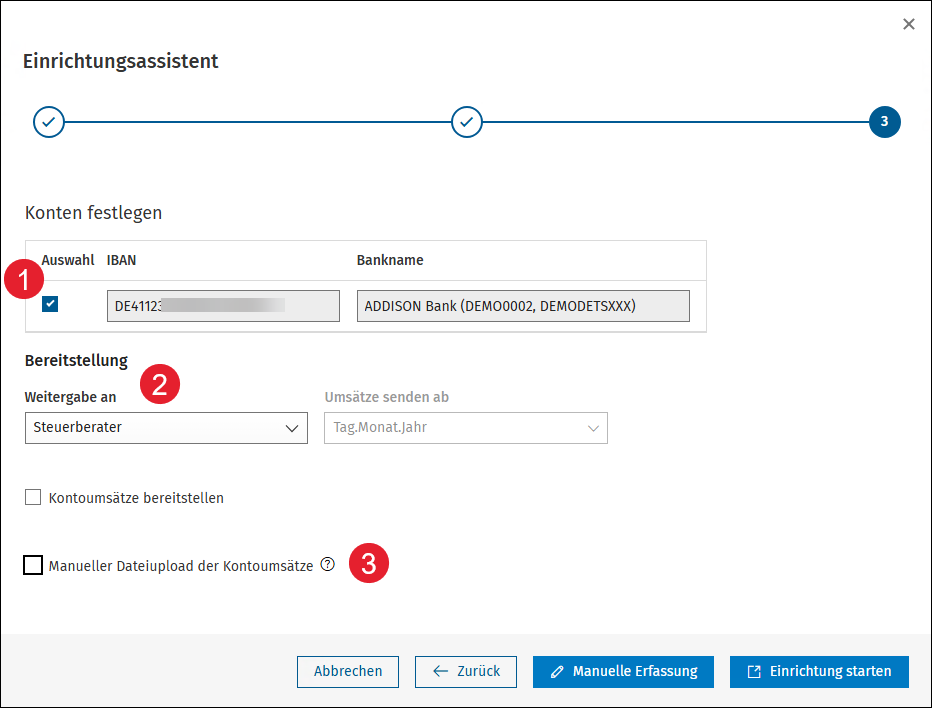Click the Einrichtungsassistent title text
This screenshot has width=932, height=708.
(121, 61)
